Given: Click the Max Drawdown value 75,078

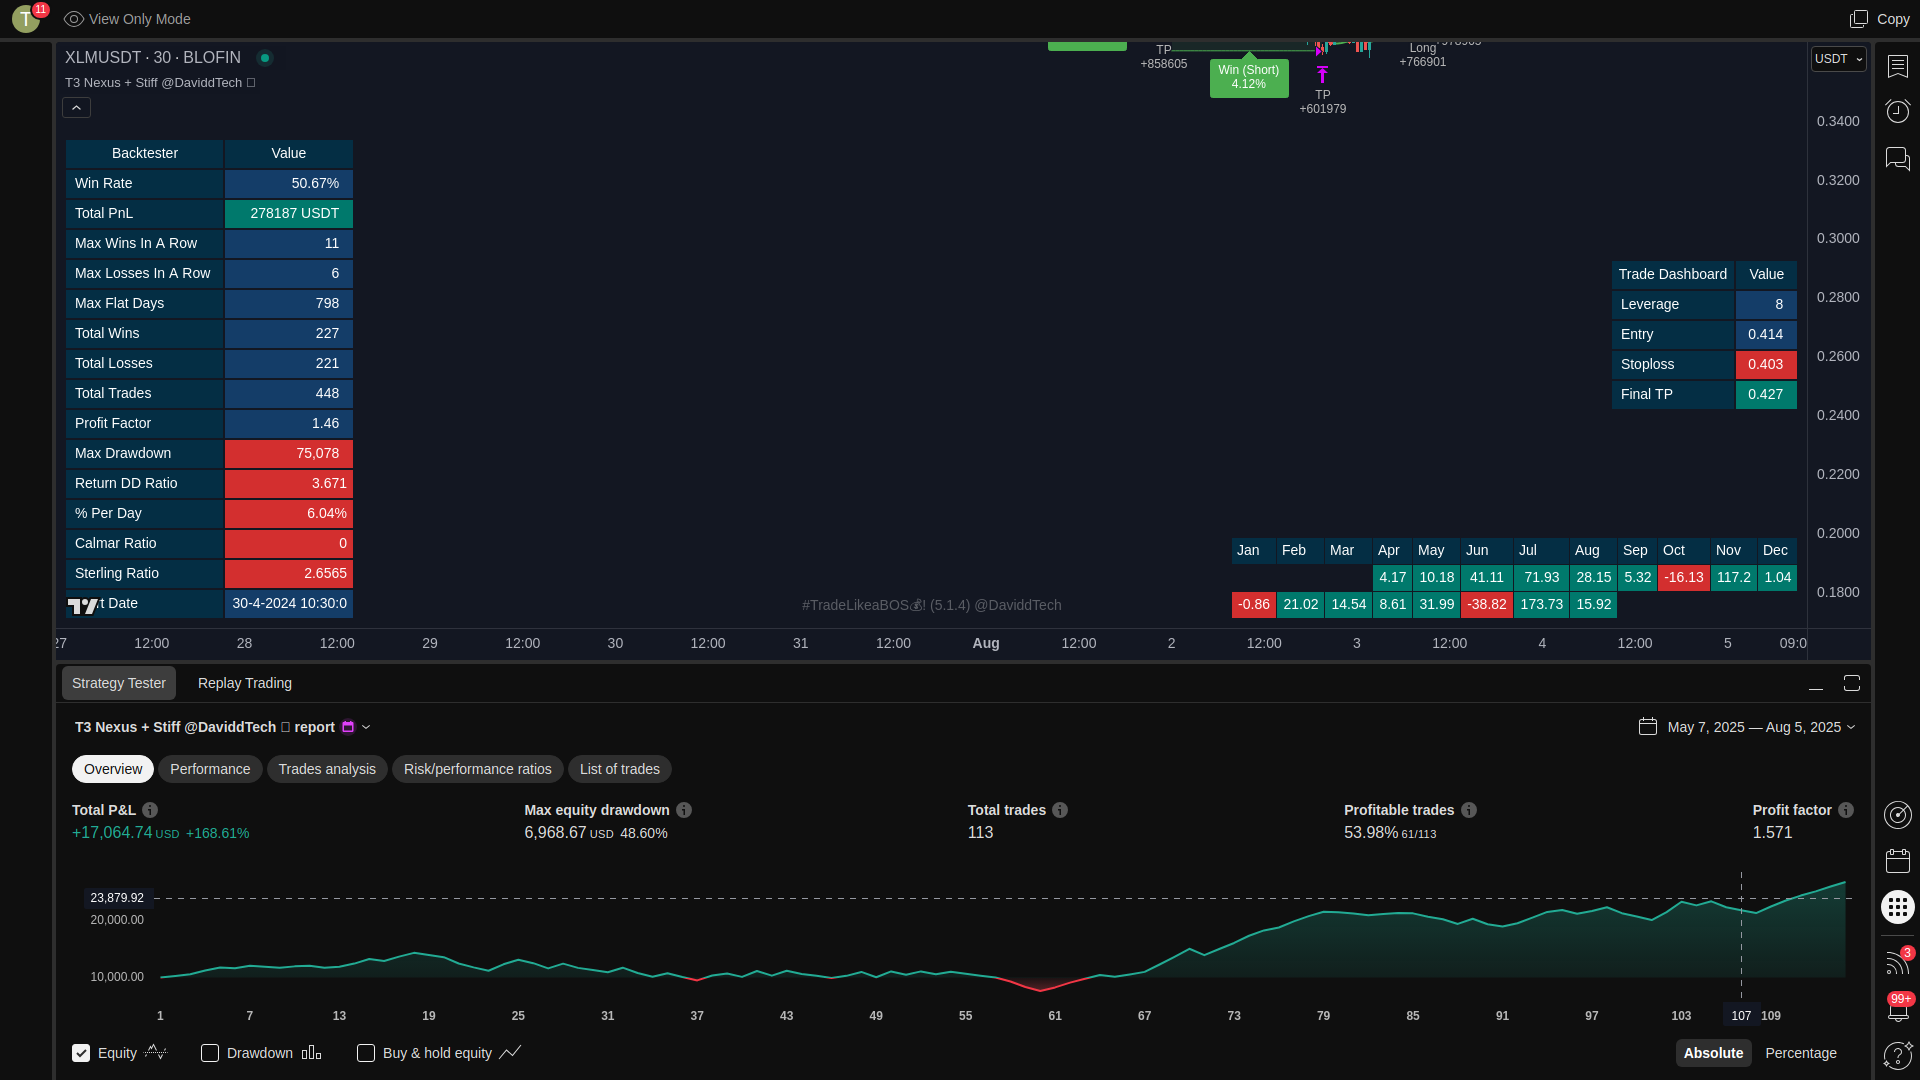Looking at the screenshot, I should coord(289,453).
